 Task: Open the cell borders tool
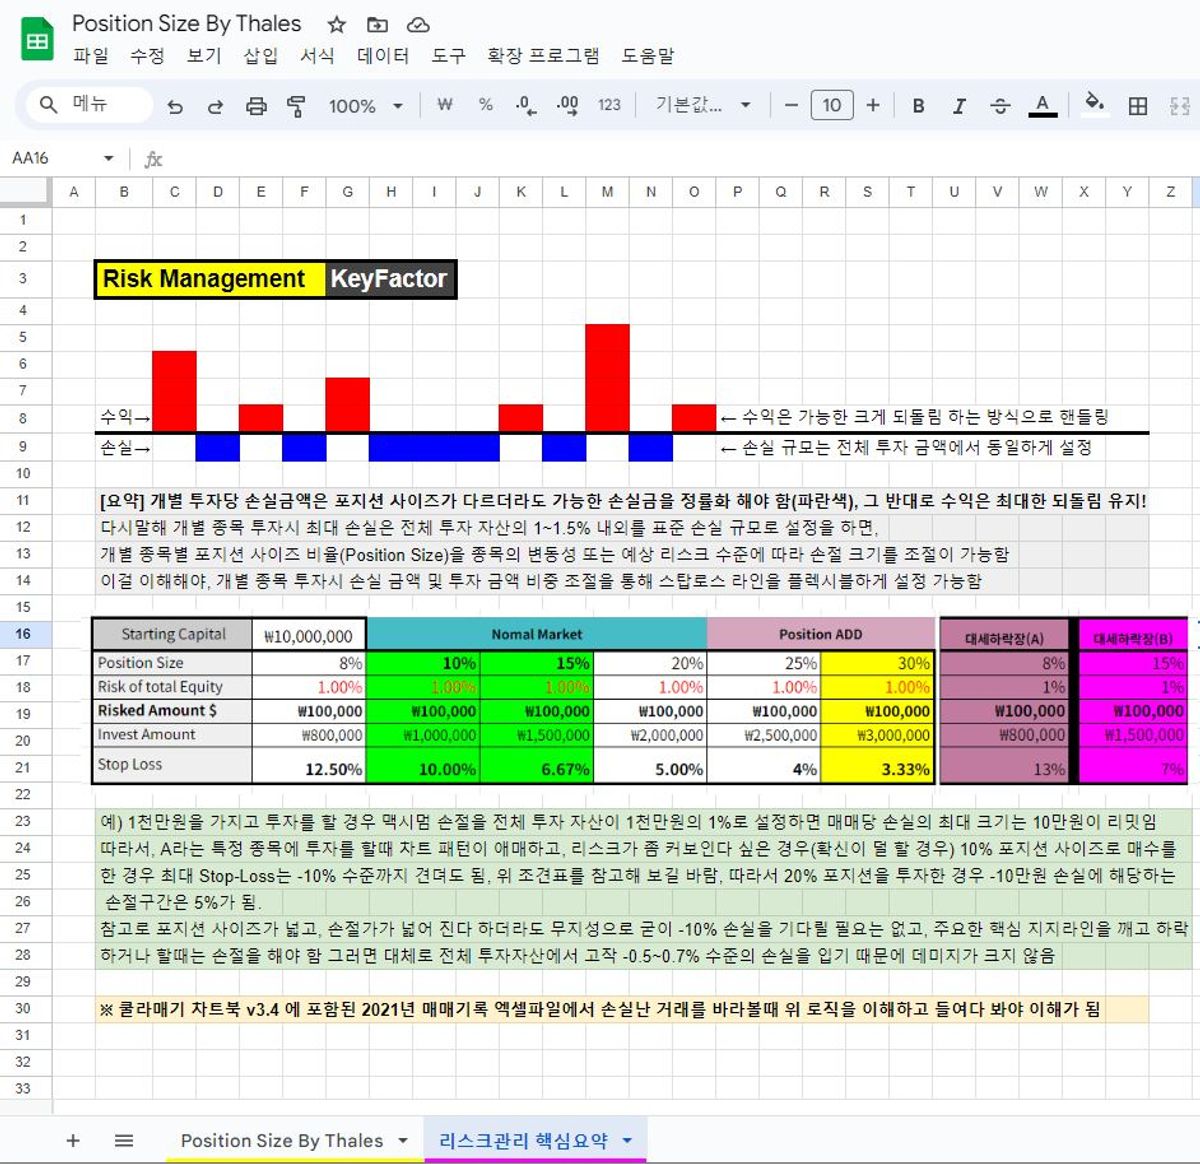pos(1137,106)
